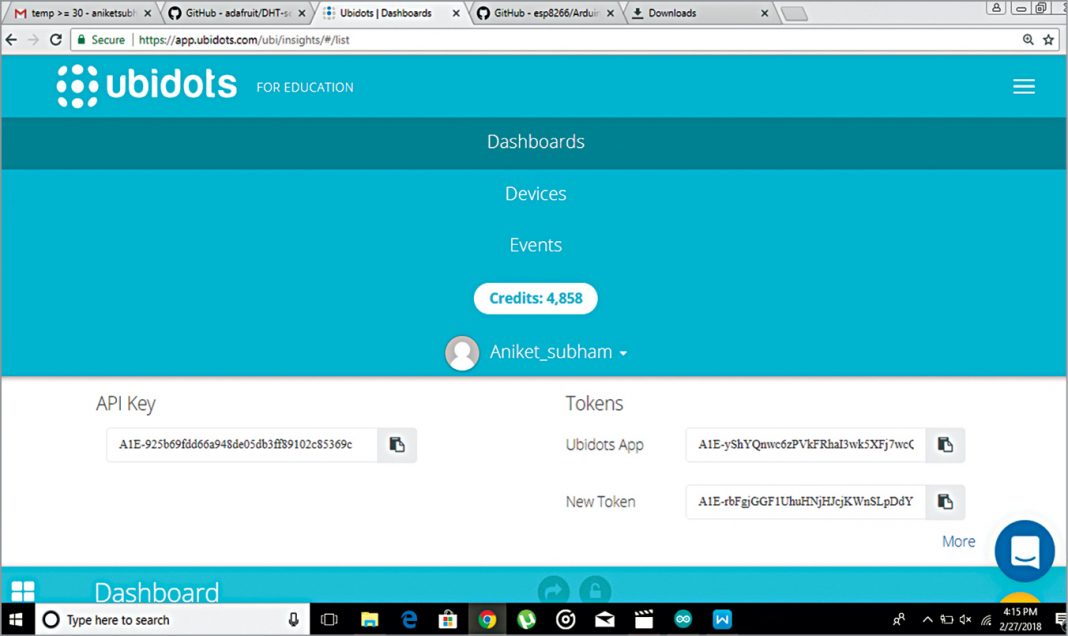The width and height of the screenshot is (1068, 636).
Task: Copy the New Token value
Action: pos(945,502)
